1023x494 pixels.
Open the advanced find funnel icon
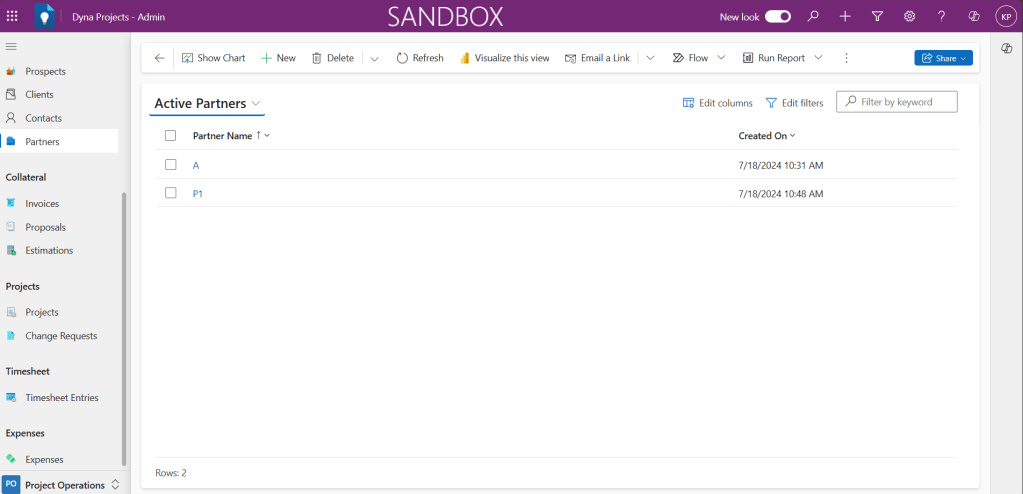coord(877,16)
